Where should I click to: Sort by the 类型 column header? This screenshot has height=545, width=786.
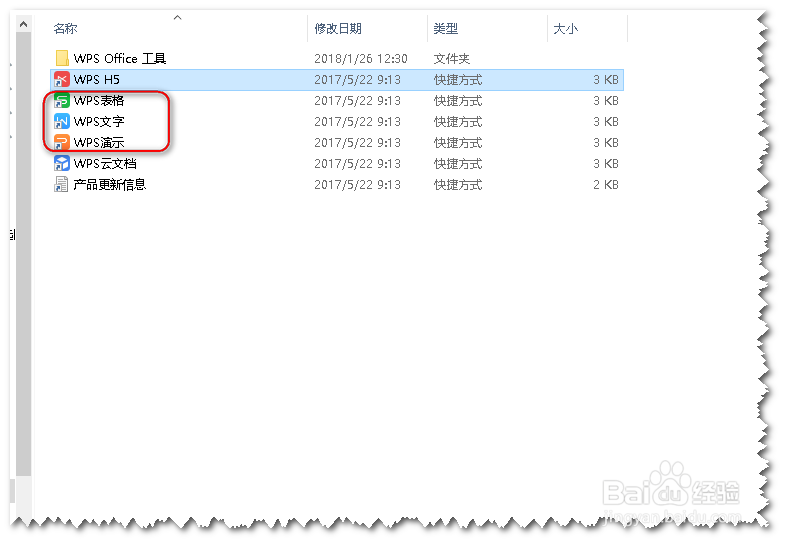click(x=446, y=29)
